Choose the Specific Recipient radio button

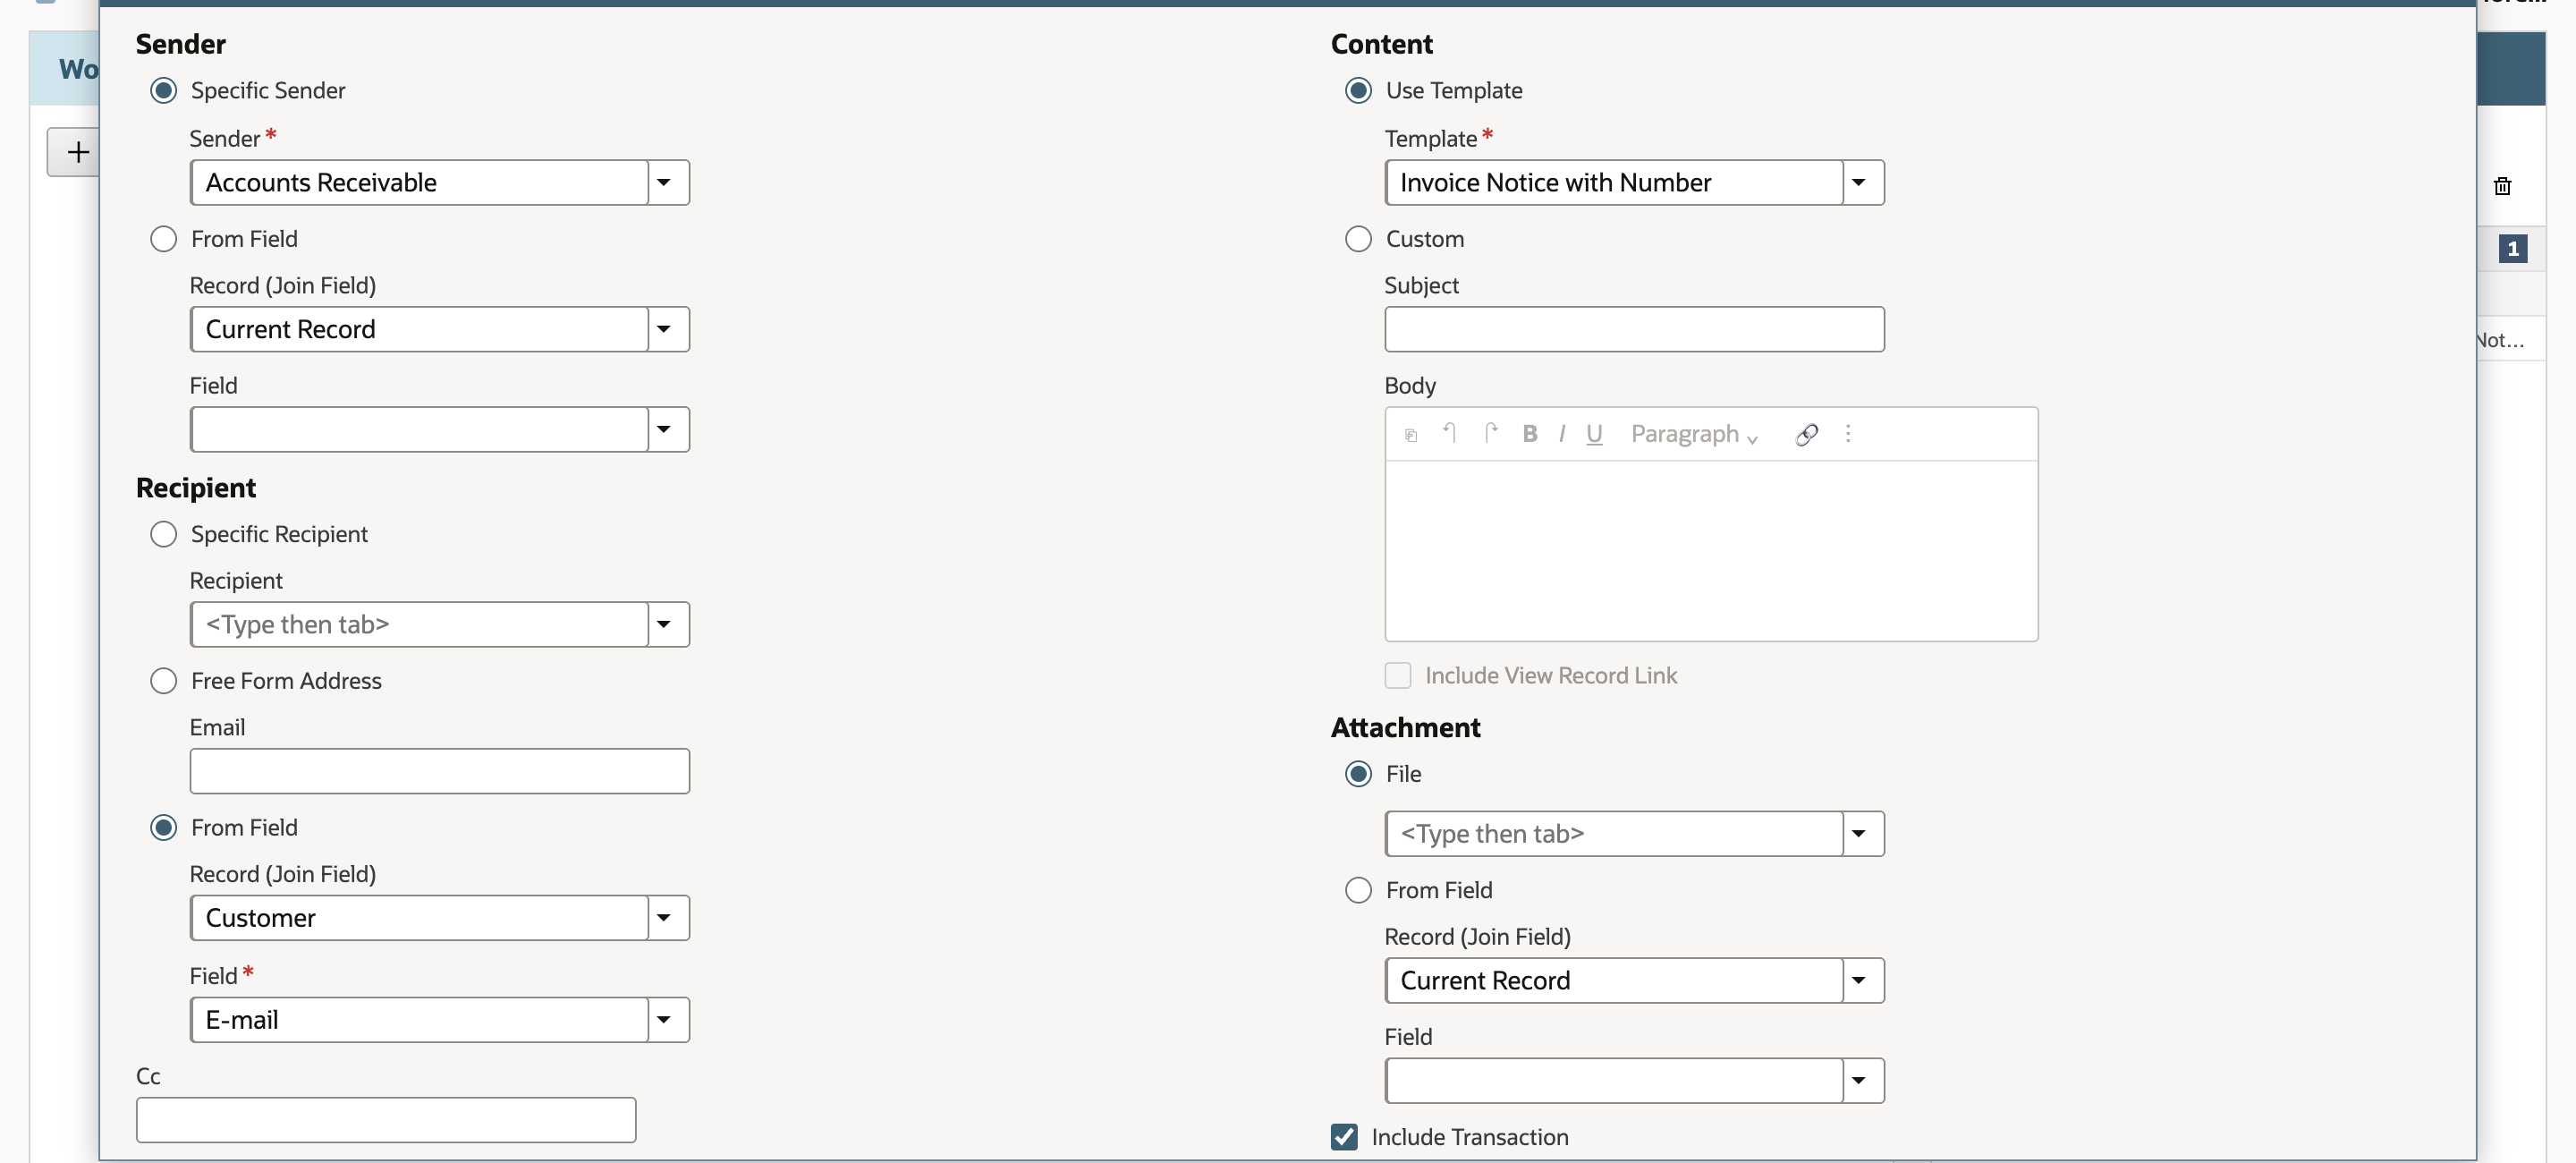[163, 534]
